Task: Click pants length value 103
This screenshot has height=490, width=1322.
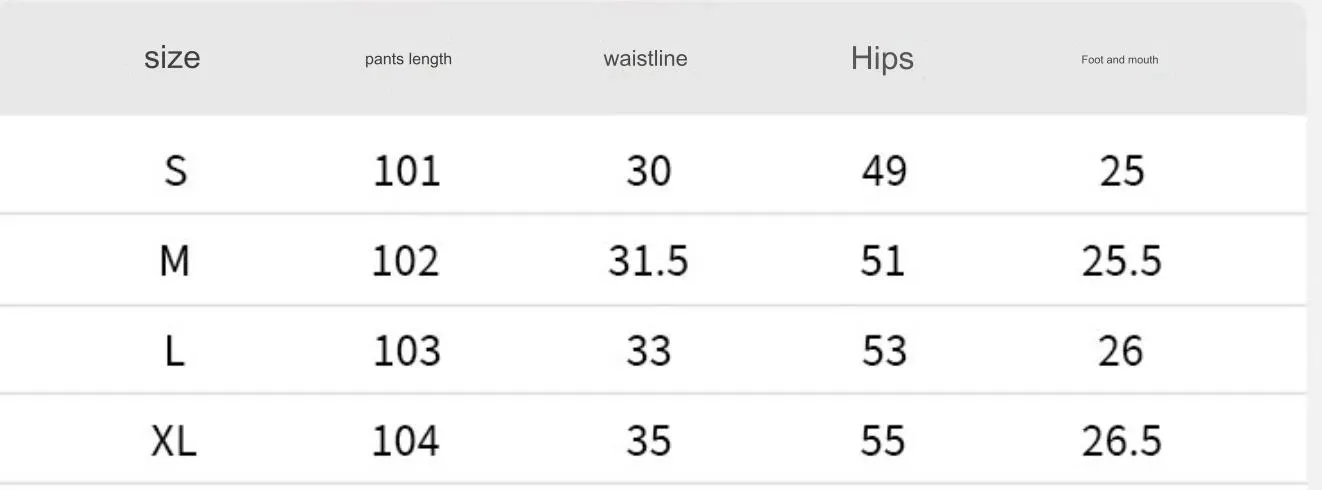Action: (x=406, y=351)
